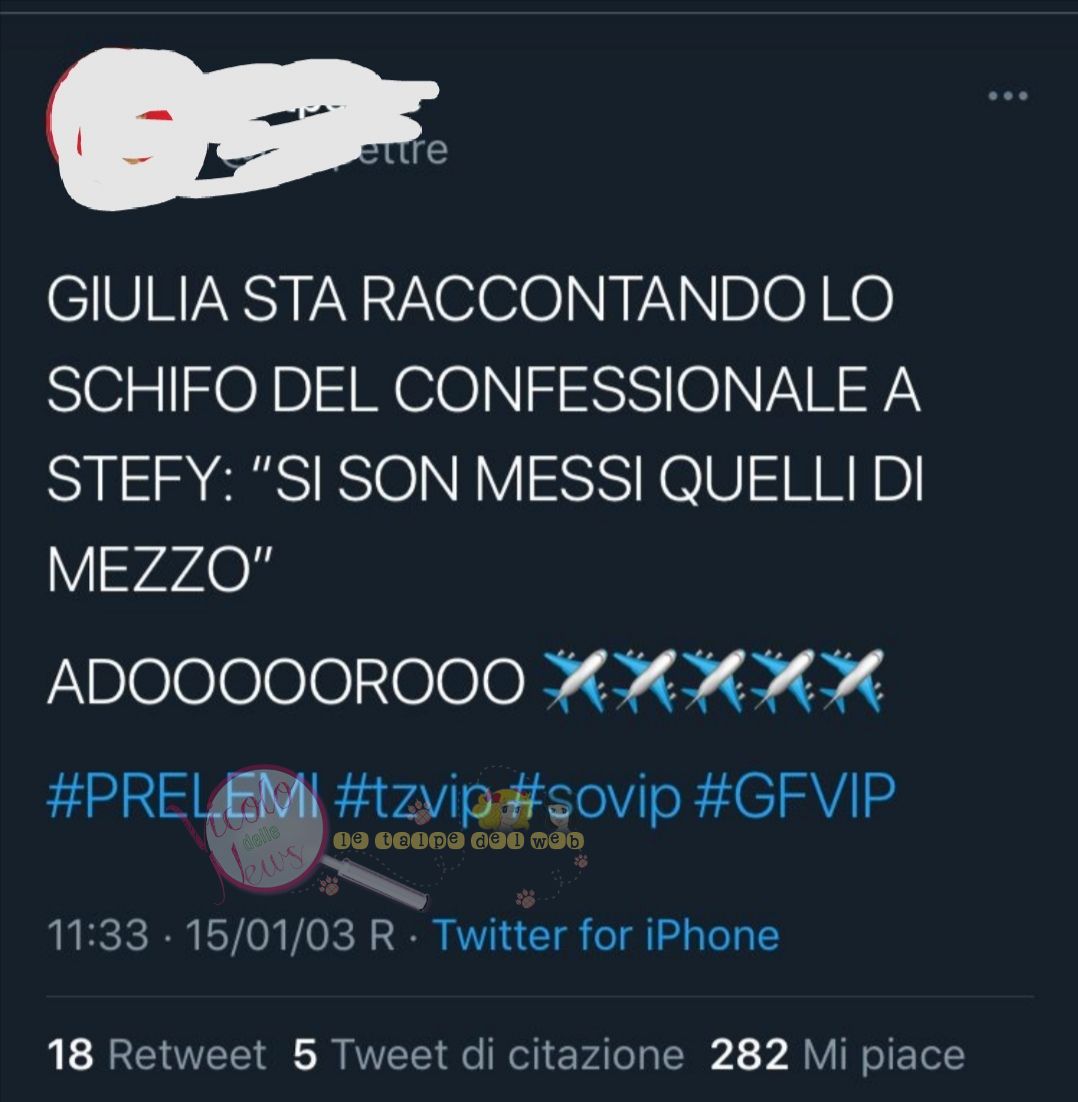Screen dimensions: 1078x1102
Task: Open the #GFVIP hashtag
Action: [x=795, y=796]
